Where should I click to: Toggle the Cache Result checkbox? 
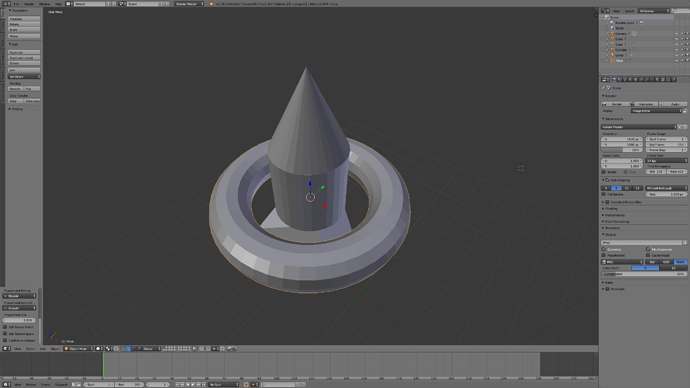click(648, 255)
